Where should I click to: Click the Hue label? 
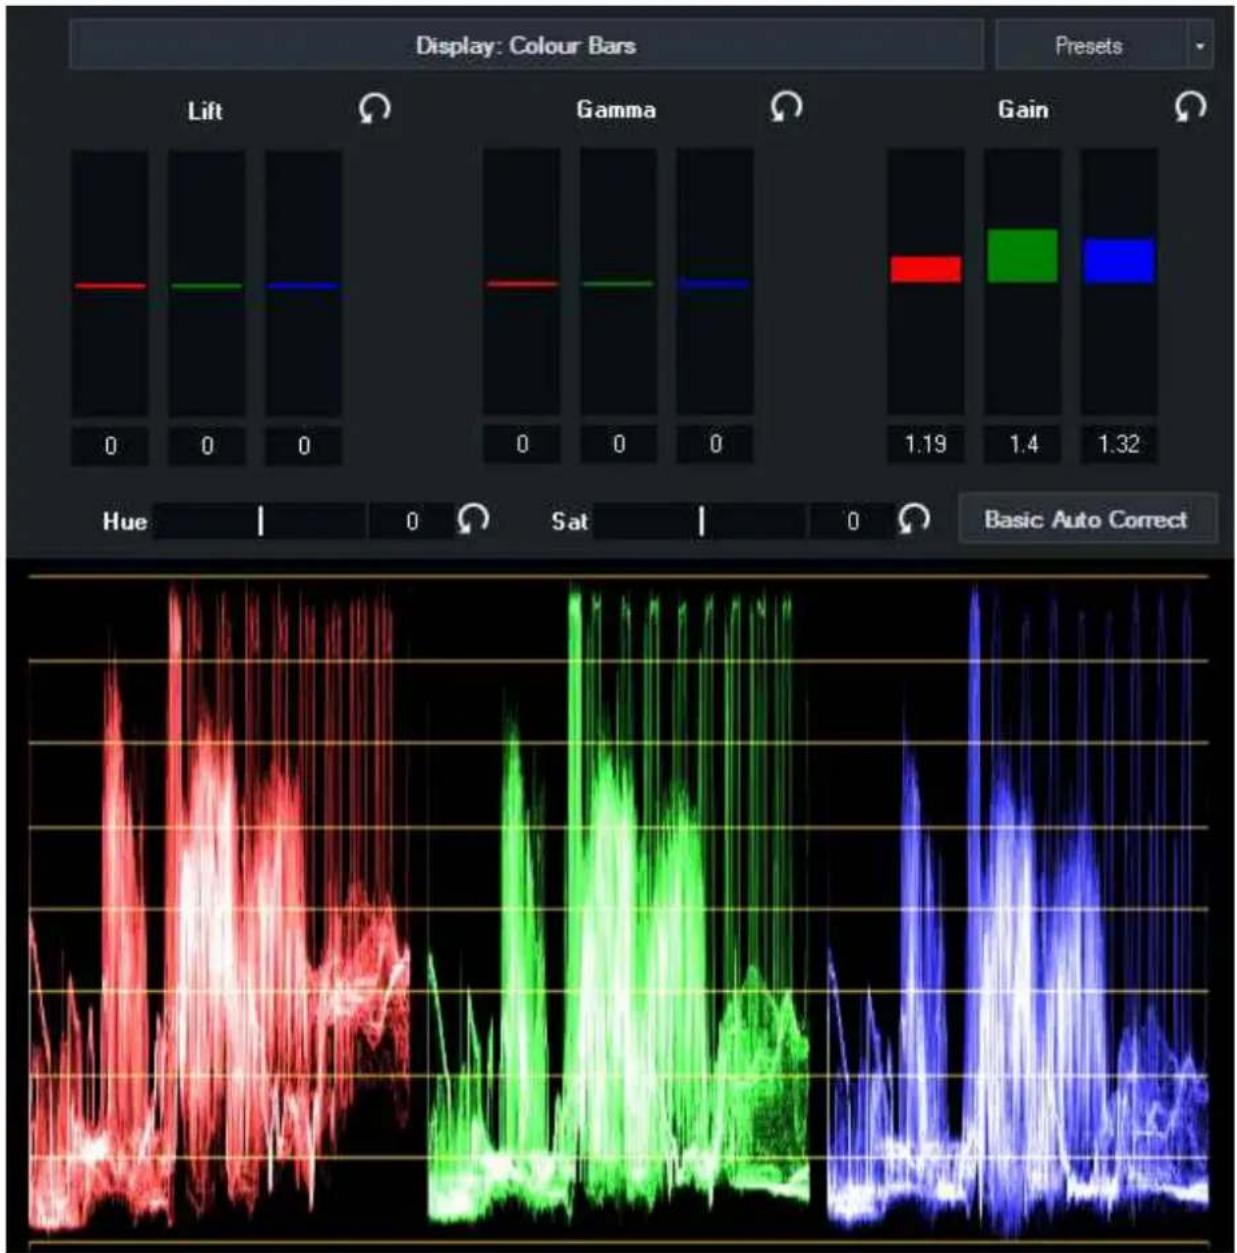124,521
